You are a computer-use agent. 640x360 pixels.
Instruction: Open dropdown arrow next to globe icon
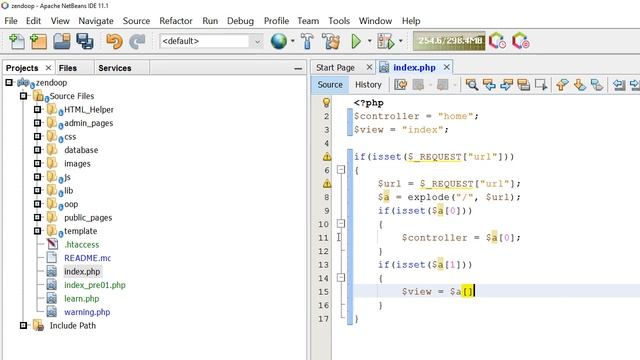(293, 41)
